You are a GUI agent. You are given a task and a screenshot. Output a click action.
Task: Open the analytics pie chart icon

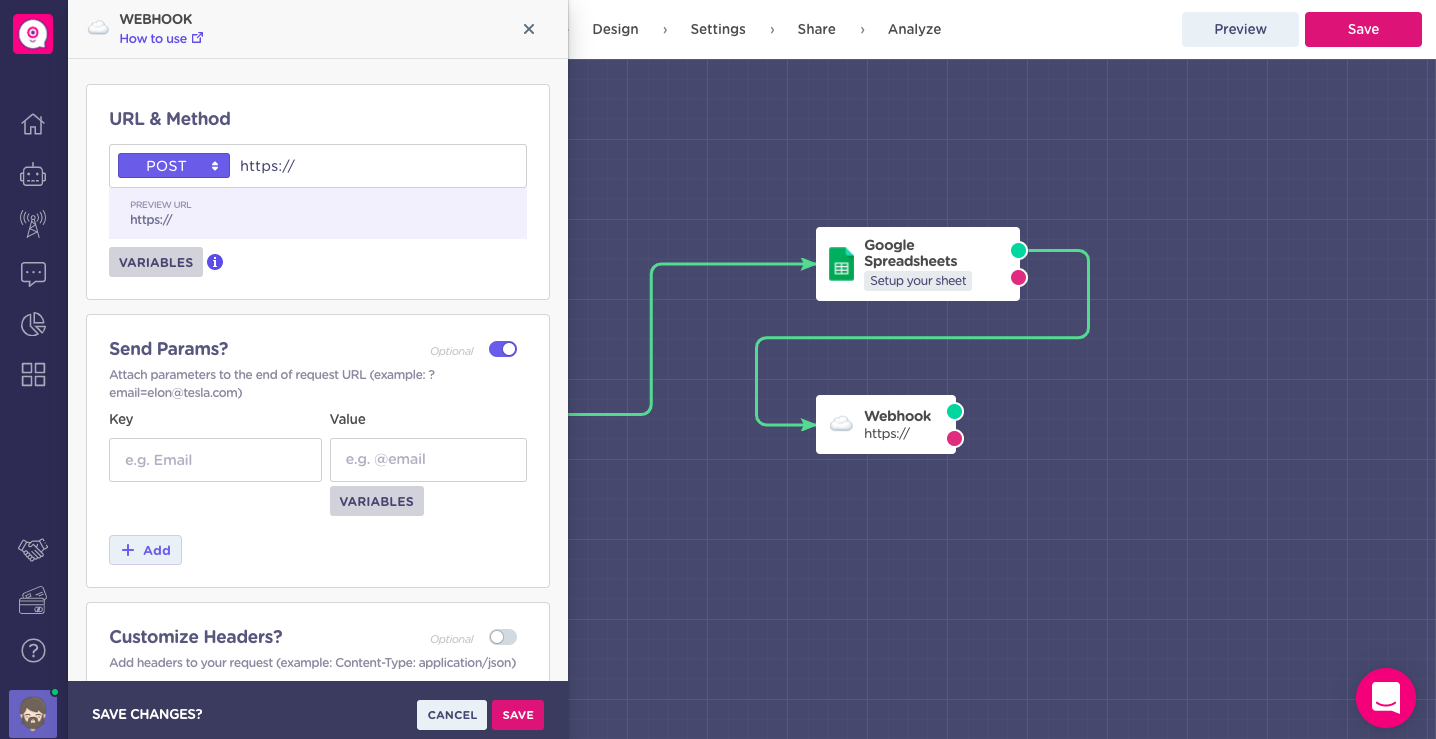pos(33,324)
